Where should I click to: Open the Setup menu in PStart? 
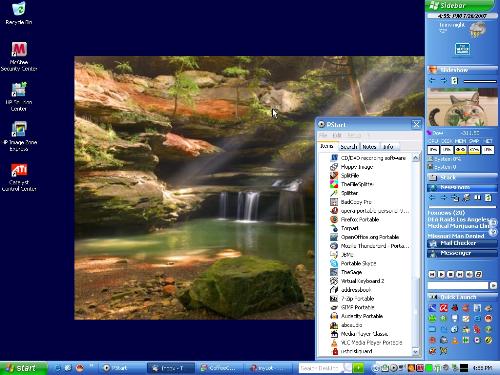(354, 135)
